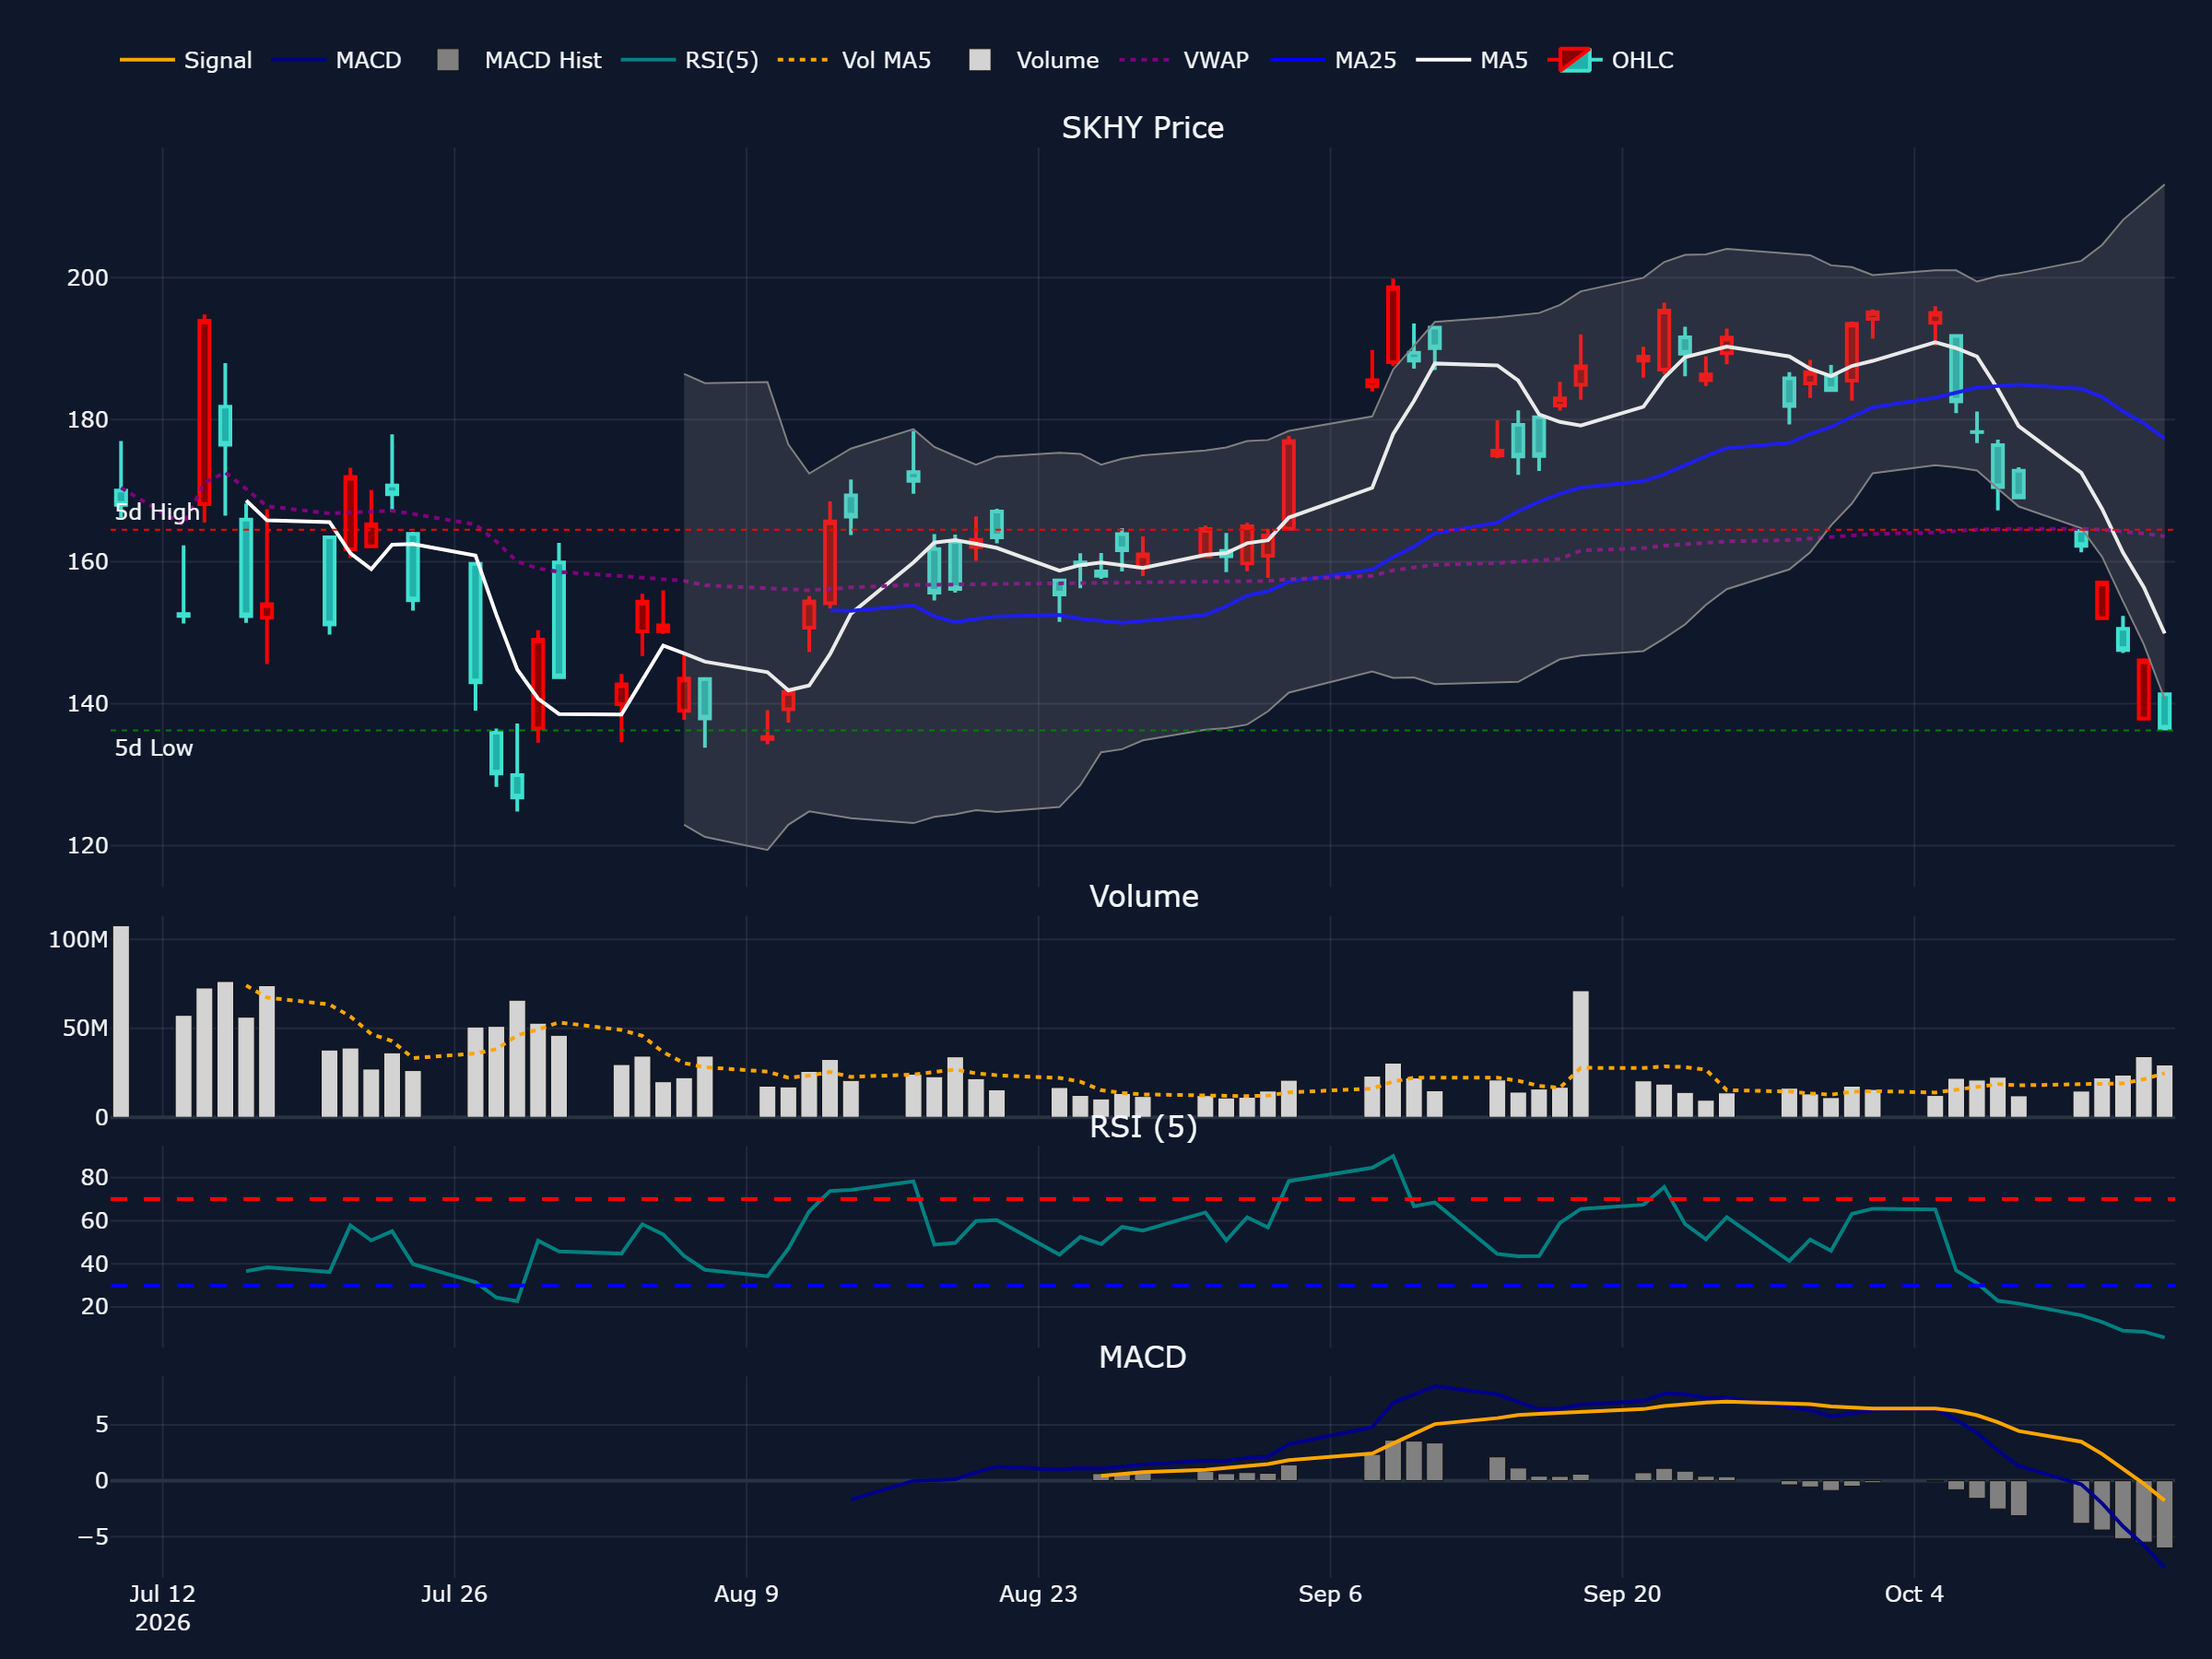Image resolution: width=2212 pixels, height=1659 pixels.
Task: Click the final MACD histogram bar
Action: pos(2164,1514)
